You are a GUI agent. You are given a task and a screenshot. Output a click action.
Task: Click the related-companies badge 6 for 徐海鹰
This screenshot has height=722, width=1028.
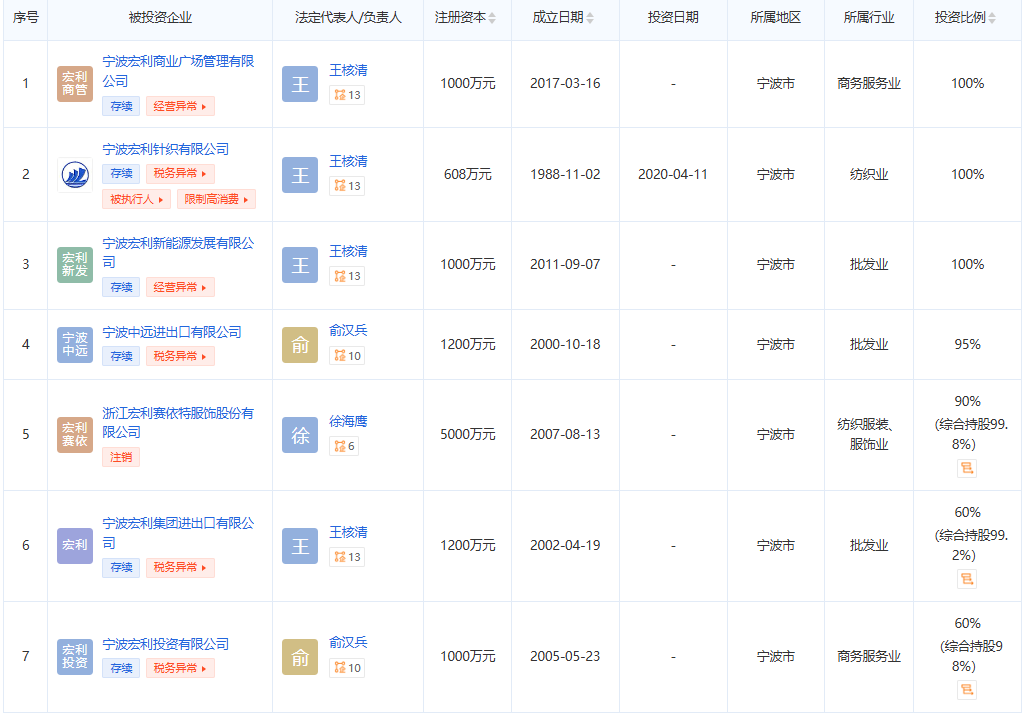[x=344, y=447]
